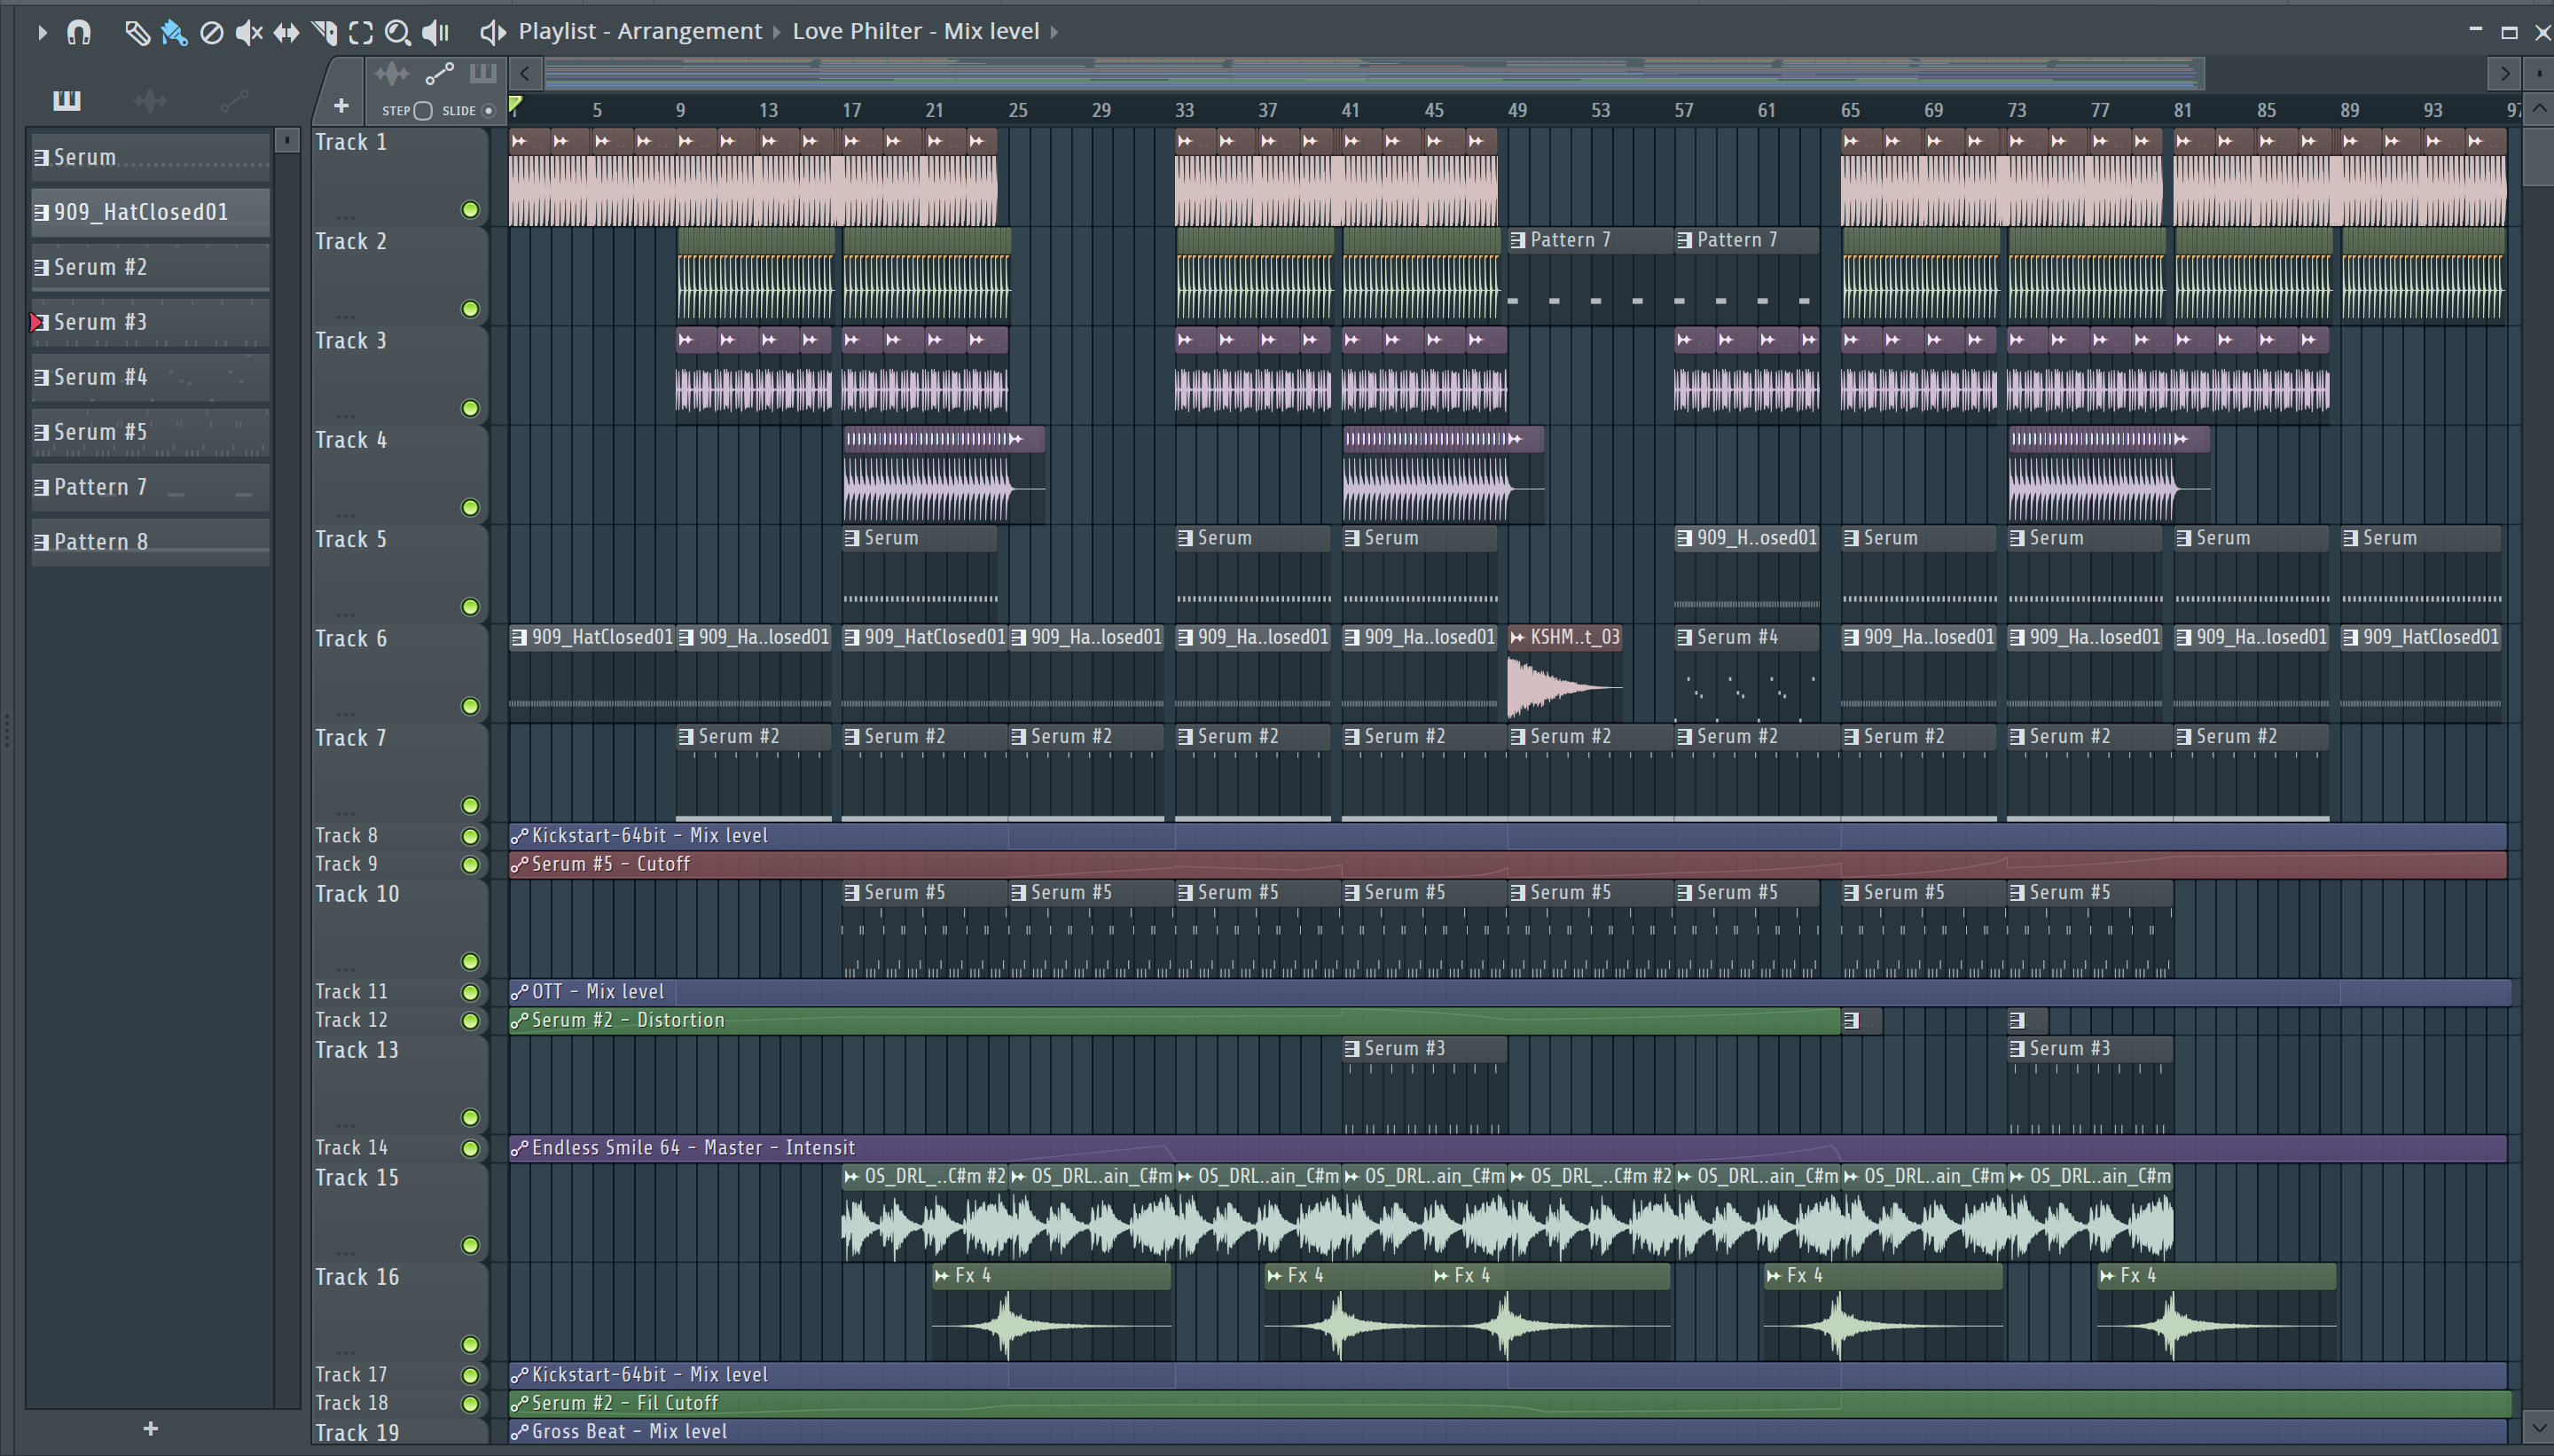The image size is (2554, 1456).
Task: Mute Track 2 with its green LED
Action: pos(470,309)
